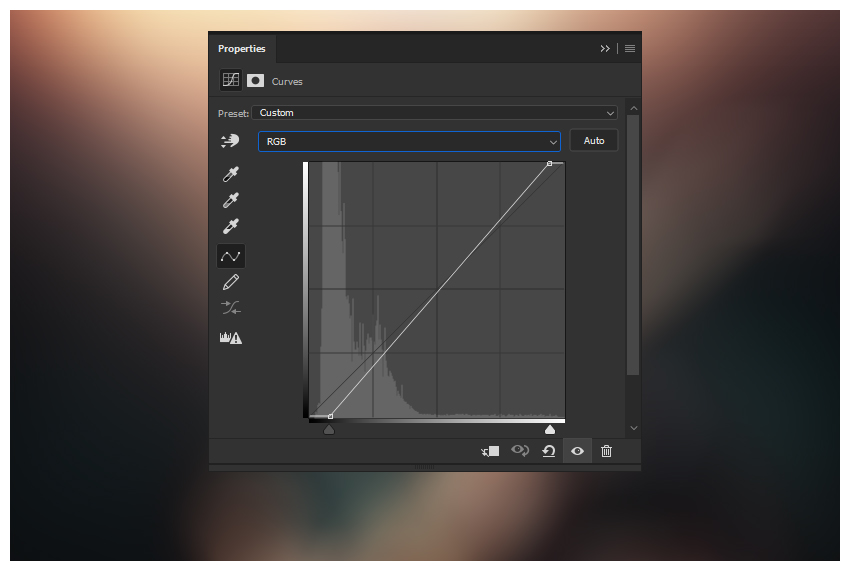Click the Auto button
The image size is (850, 571).
tap(594, 140)
